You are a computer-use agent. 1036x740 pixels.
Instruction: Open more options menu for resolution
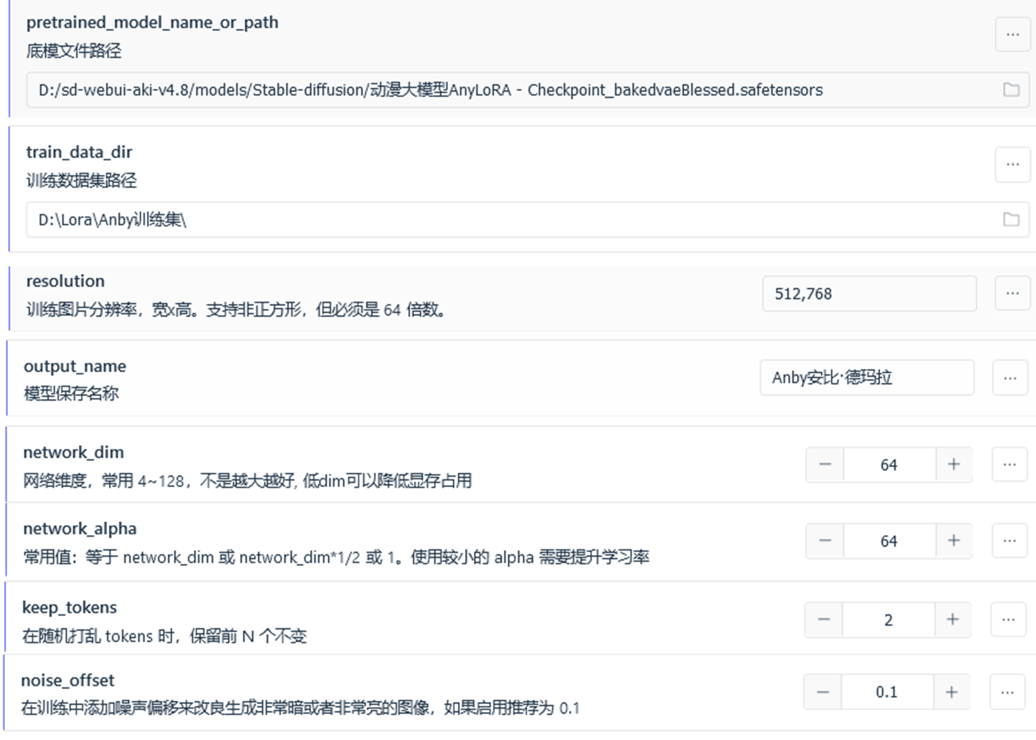click(1013, 294)
